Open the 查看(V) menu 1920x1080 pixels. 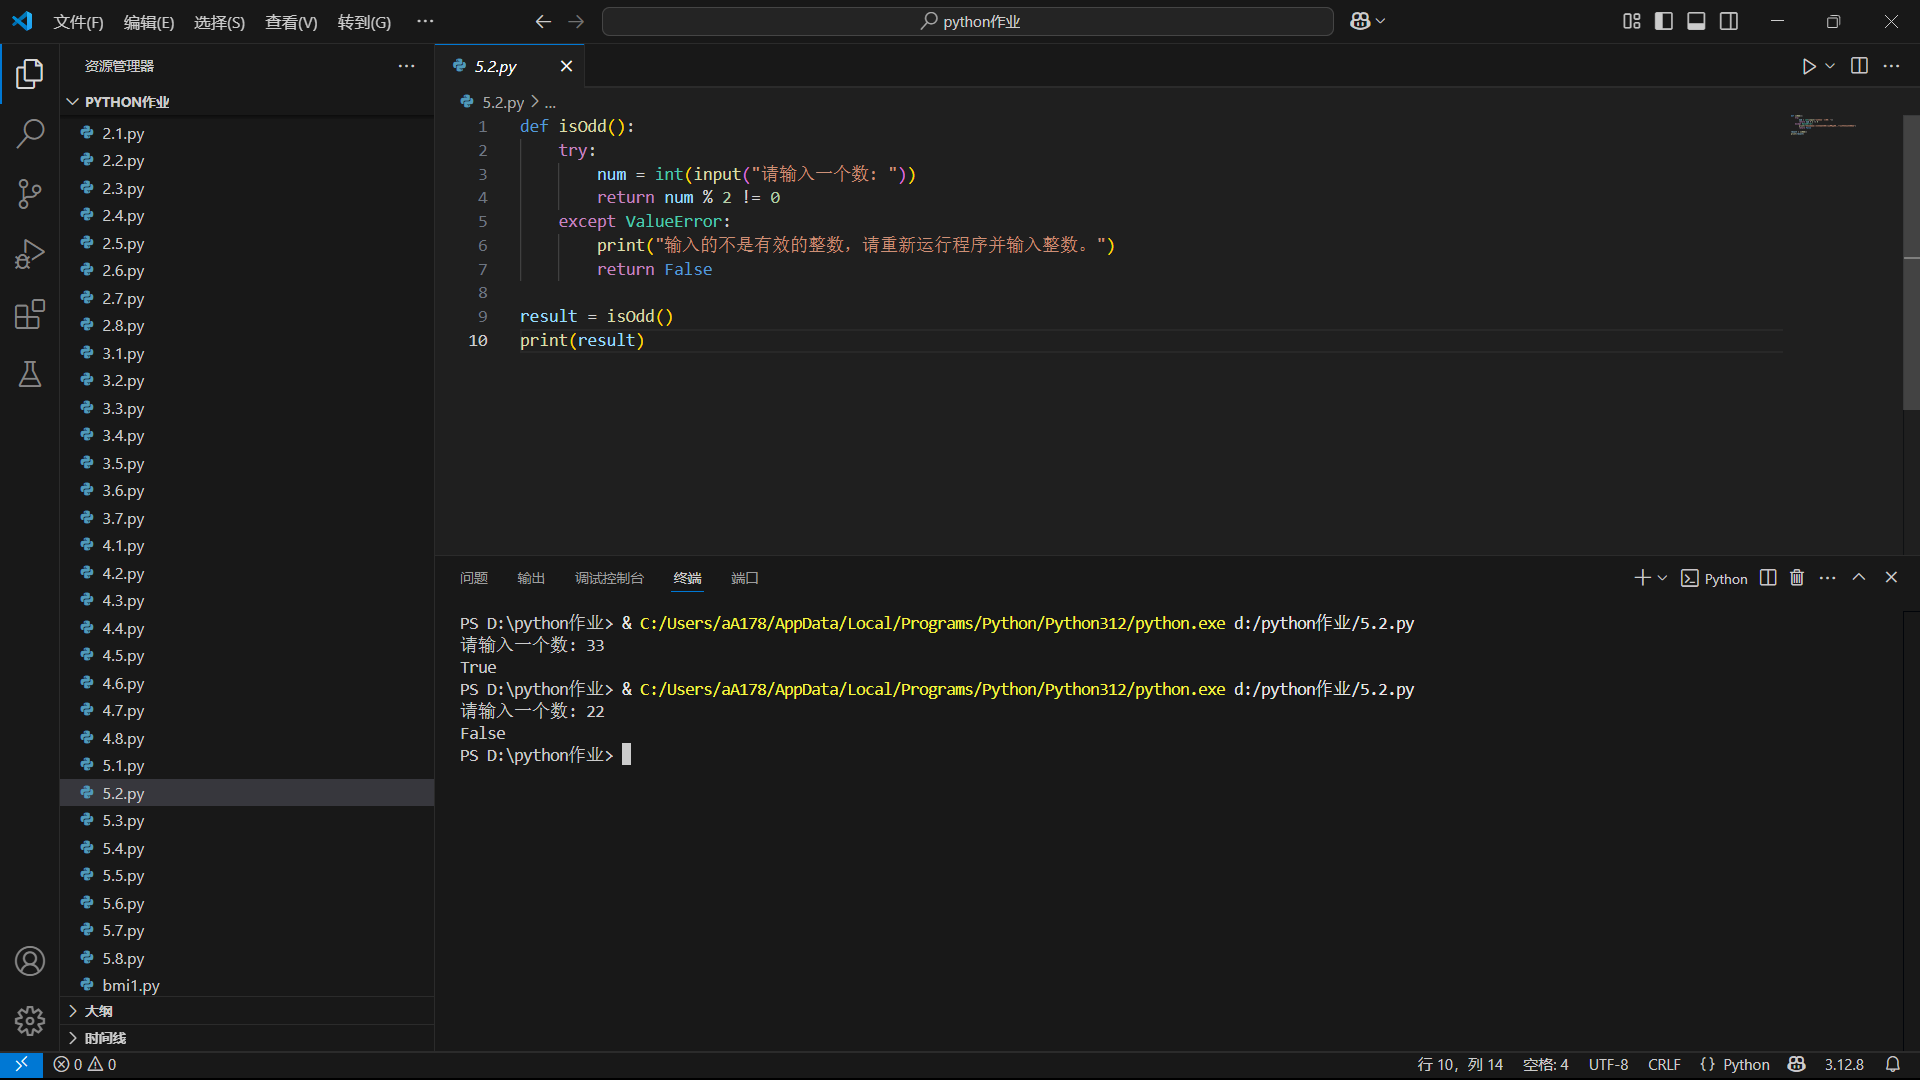[291, 22]
